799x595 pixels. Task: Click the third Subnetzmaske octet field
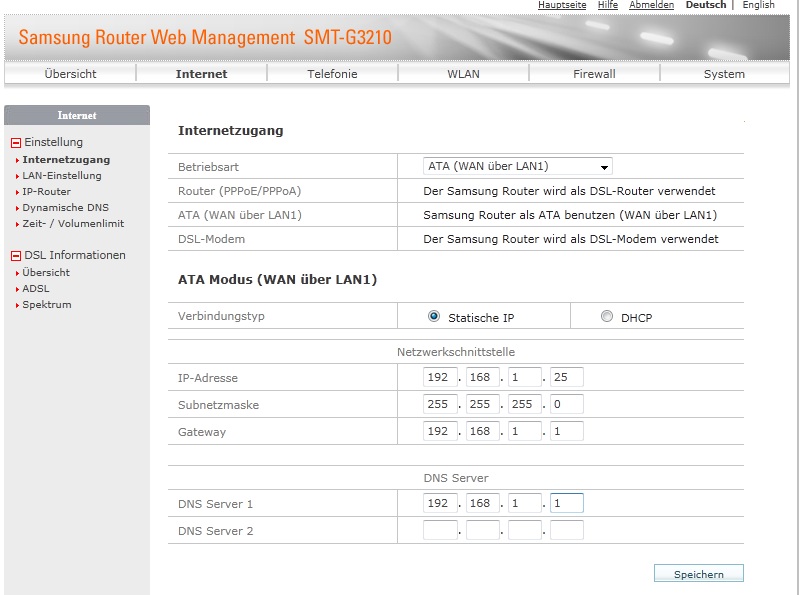click(524, 404)
